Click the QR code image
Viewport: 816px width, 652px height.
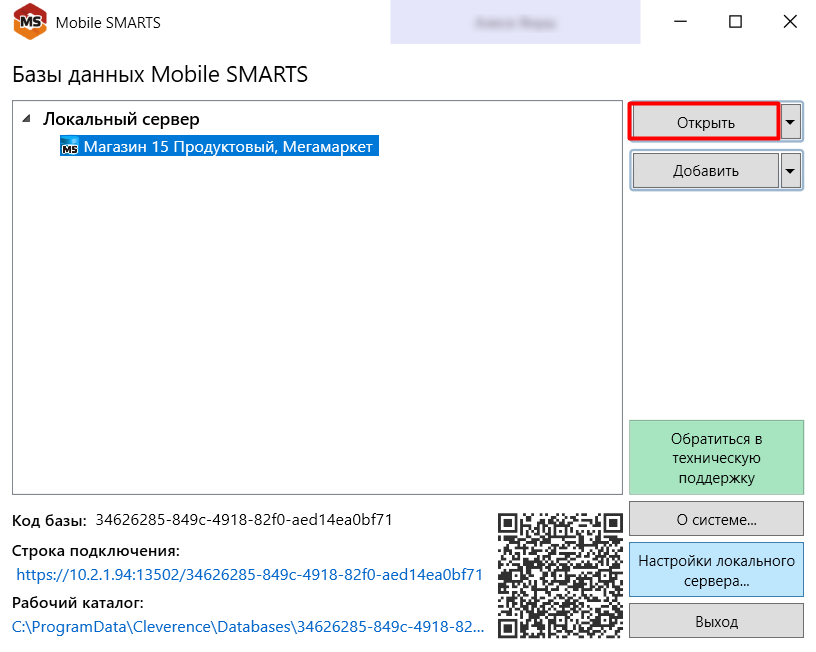point(561,574)
